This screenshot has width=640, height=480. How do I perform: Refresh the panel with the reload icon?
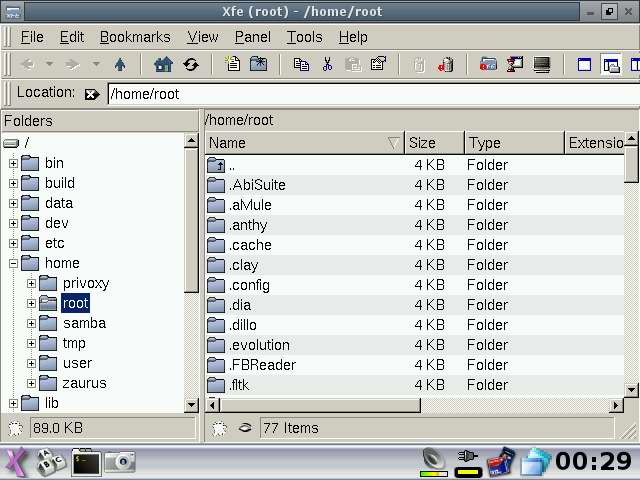[x=190, y=64]
